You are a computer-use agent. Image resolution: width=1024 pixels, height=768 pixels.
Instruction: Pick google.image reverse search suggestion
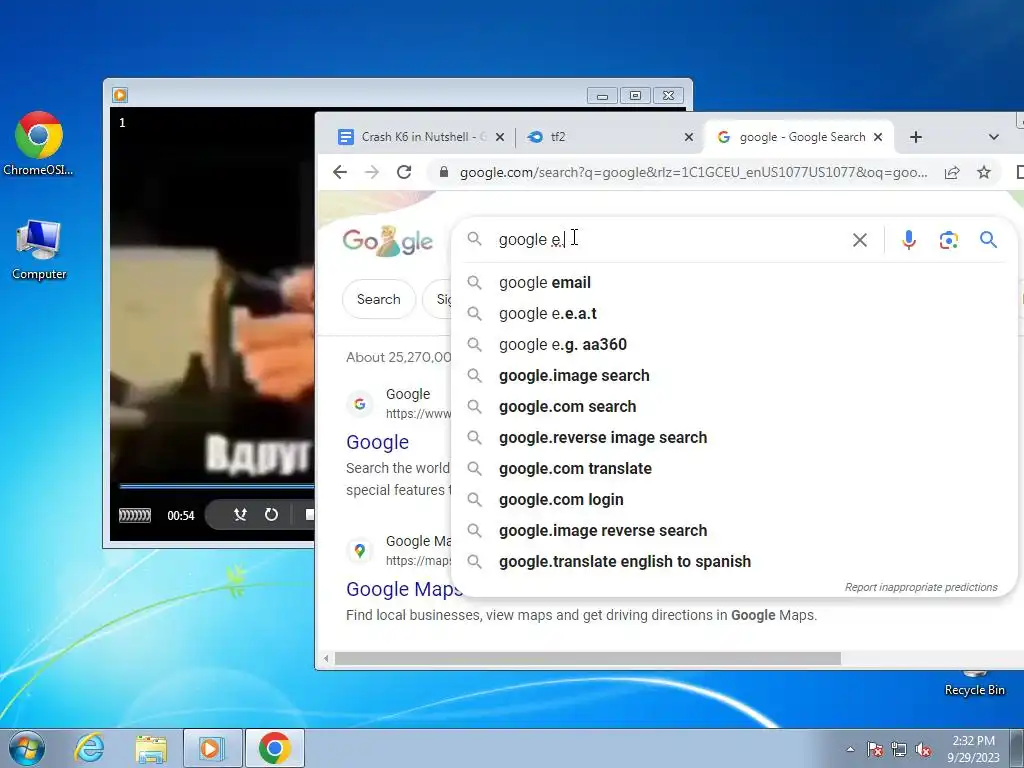pyautogui.click(x=734, y=531)
